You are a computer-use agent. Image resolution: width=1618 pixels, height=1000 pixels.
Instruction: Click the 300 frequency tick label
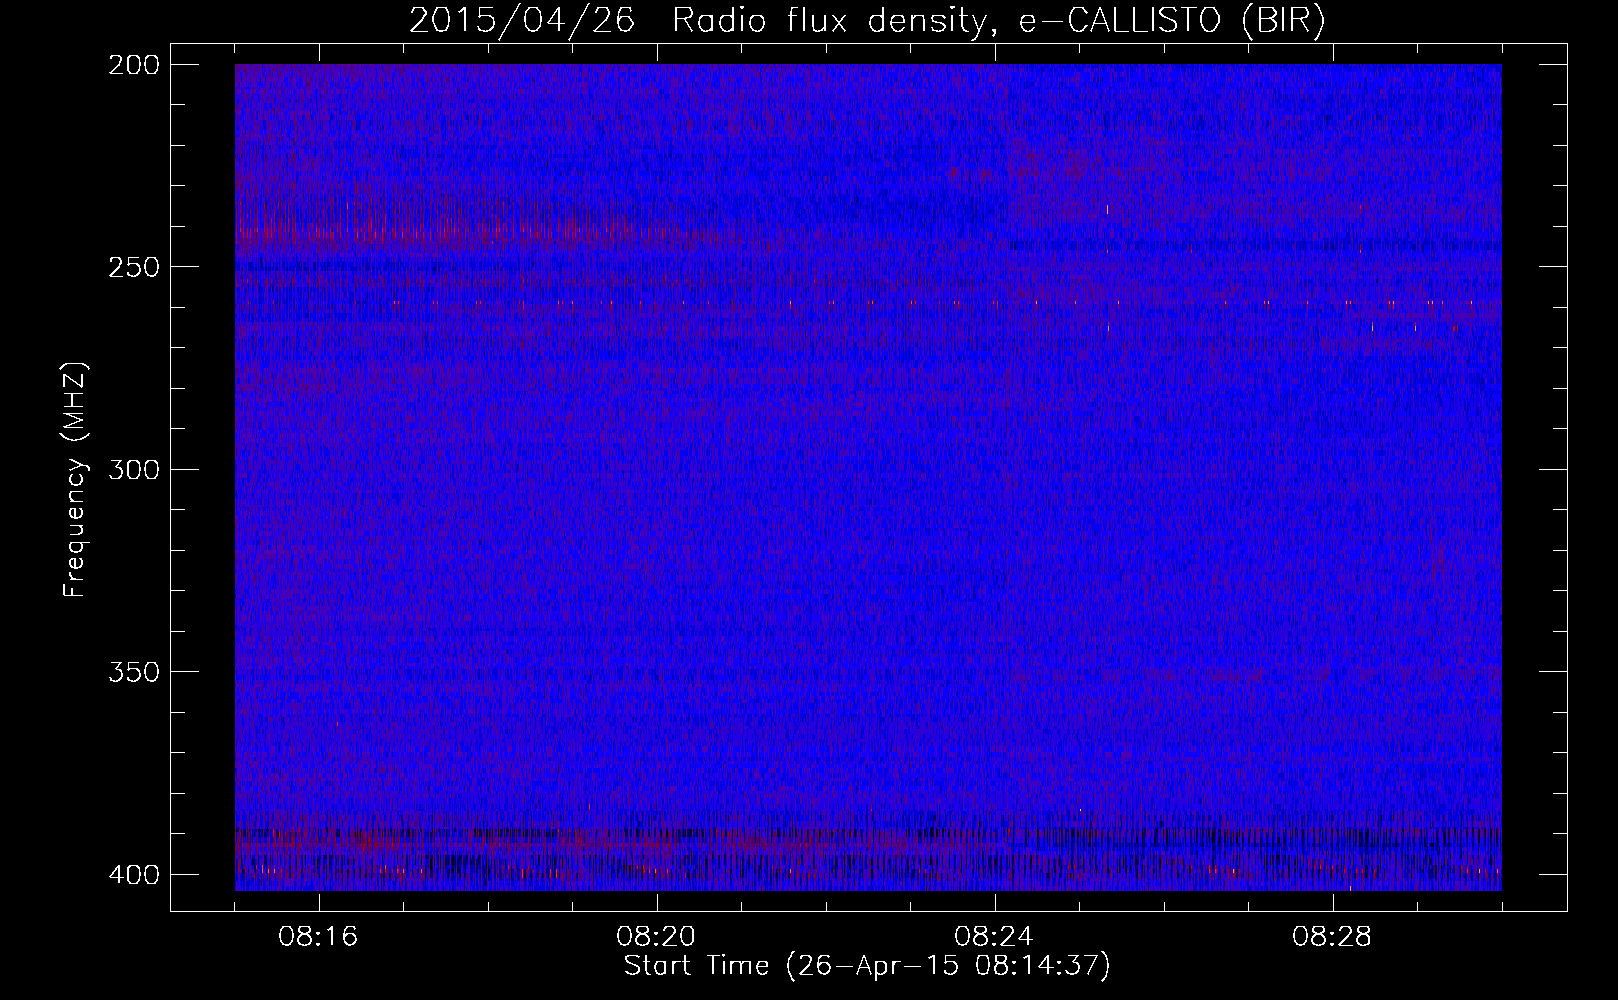click(132, 468)
